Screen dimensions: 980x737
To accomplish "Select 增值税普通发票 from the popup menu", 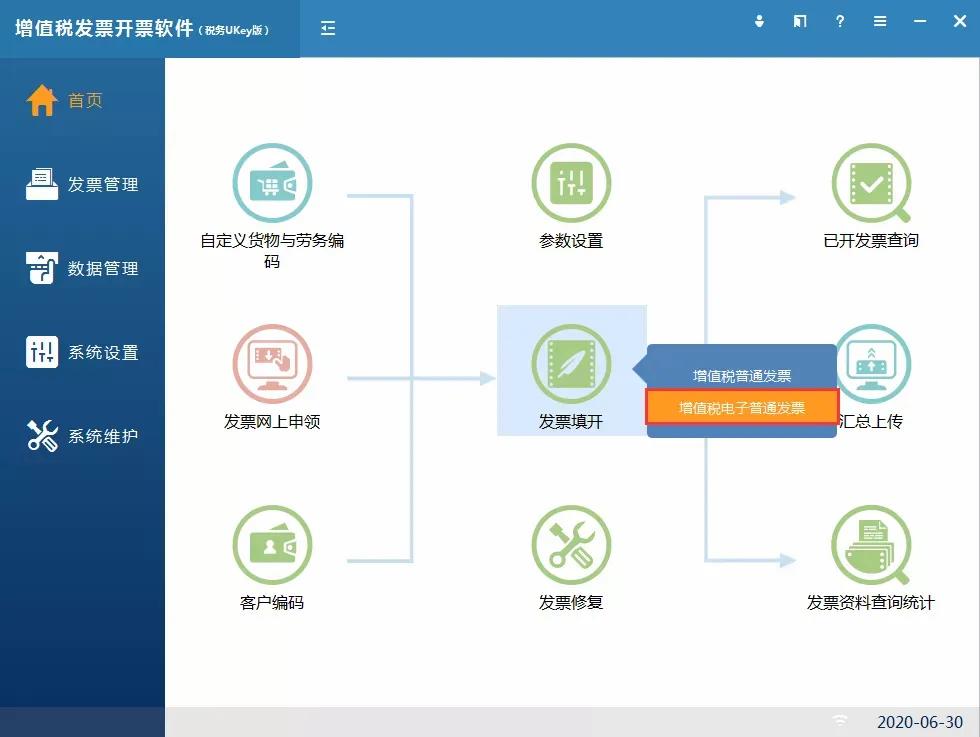I will [x=741, y=374].
